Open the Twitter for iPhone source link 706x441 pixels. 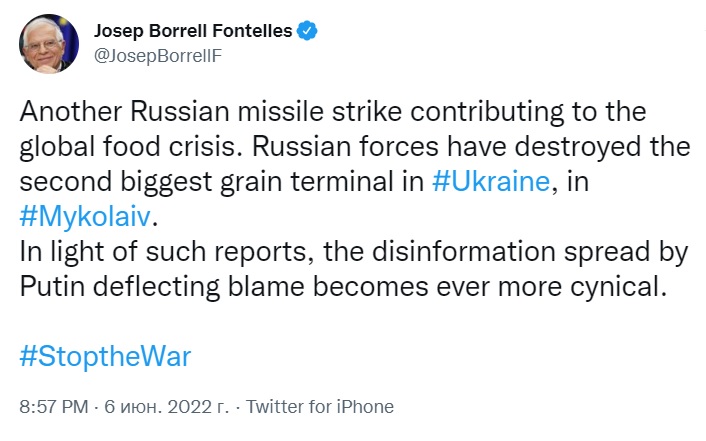319,407
